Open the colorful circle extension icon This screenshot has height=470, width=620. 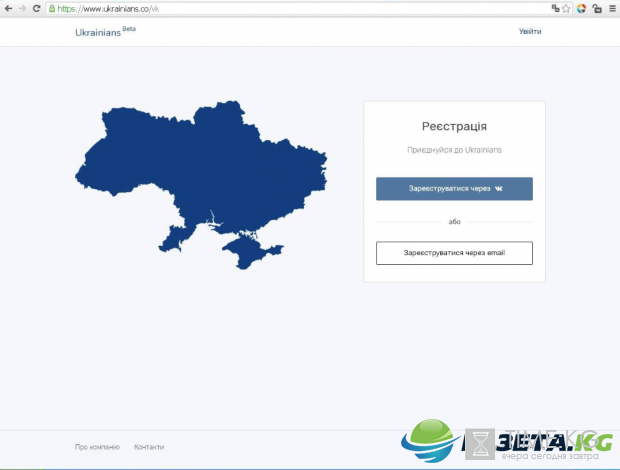[581, 8]
